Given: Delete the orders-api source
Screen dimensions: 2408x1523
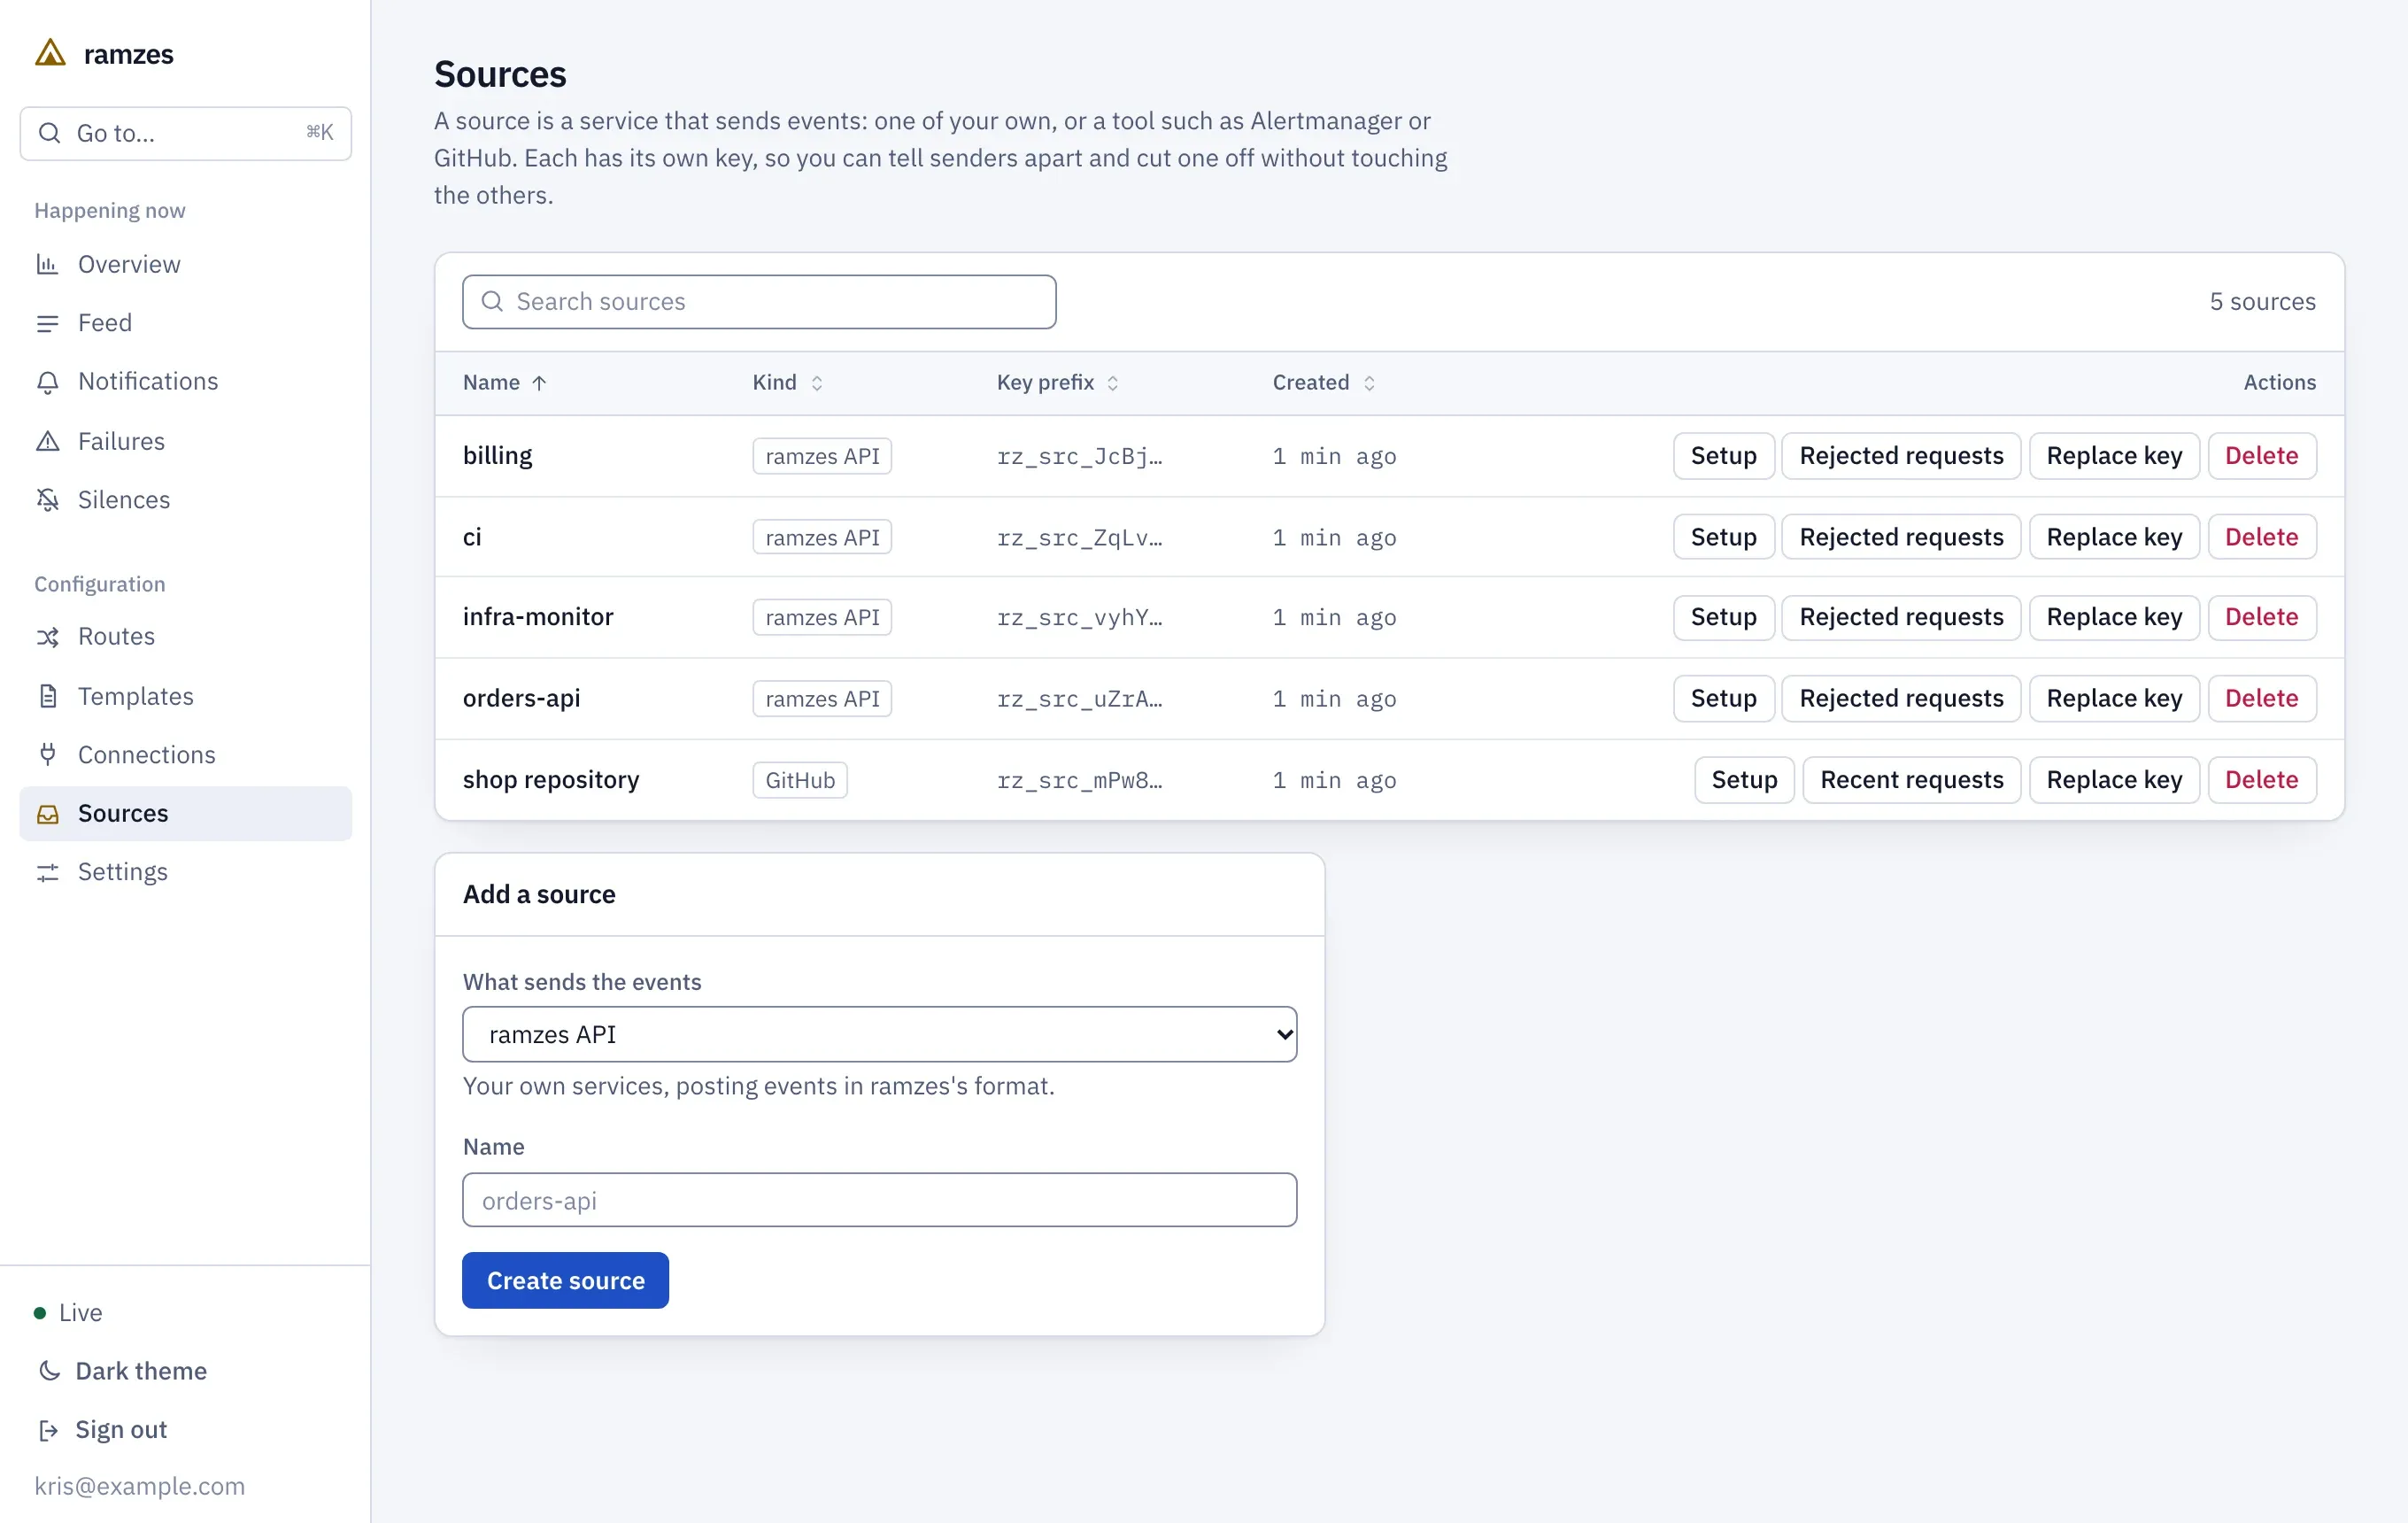Looking at the screenshot, I should [x=2261, y=698].
